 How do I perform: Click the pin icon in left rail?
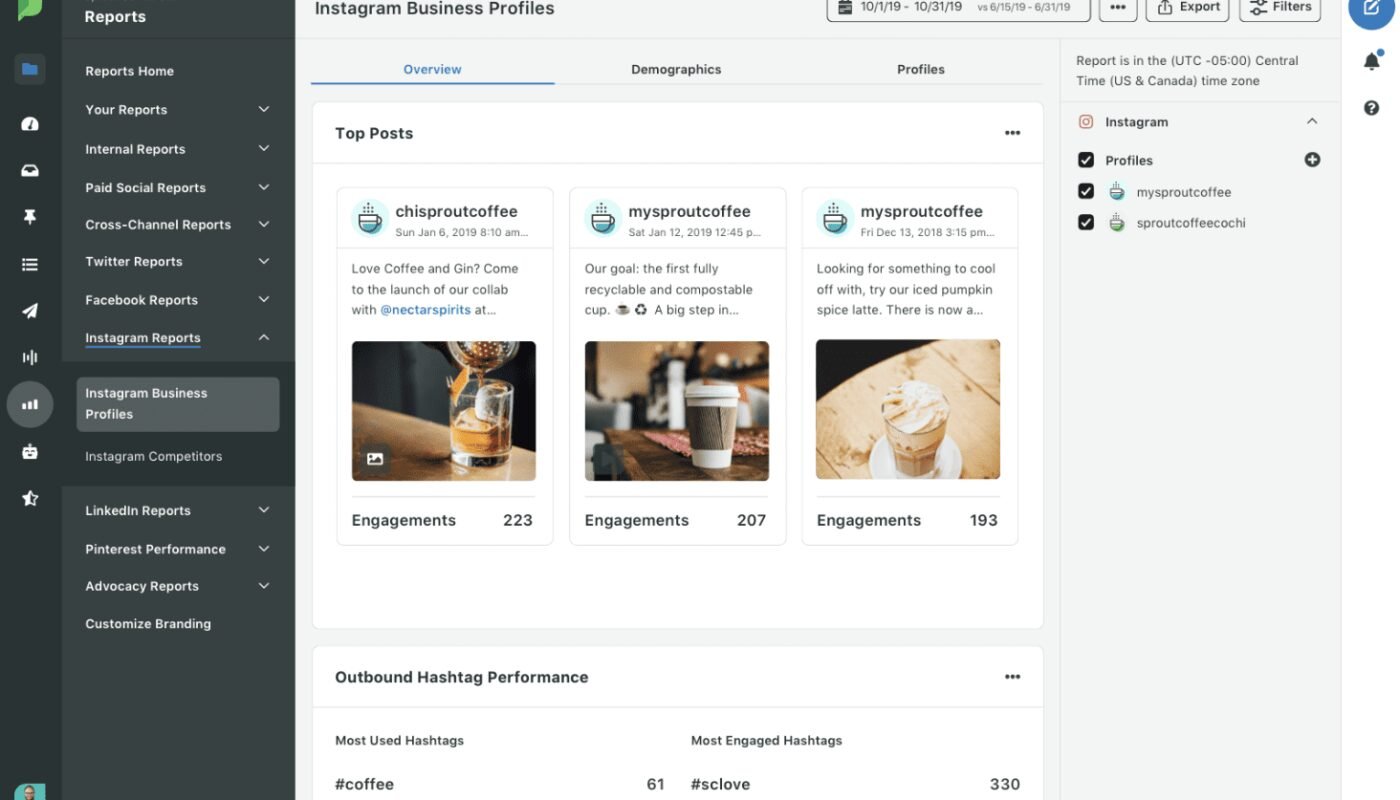coord(30,217)
